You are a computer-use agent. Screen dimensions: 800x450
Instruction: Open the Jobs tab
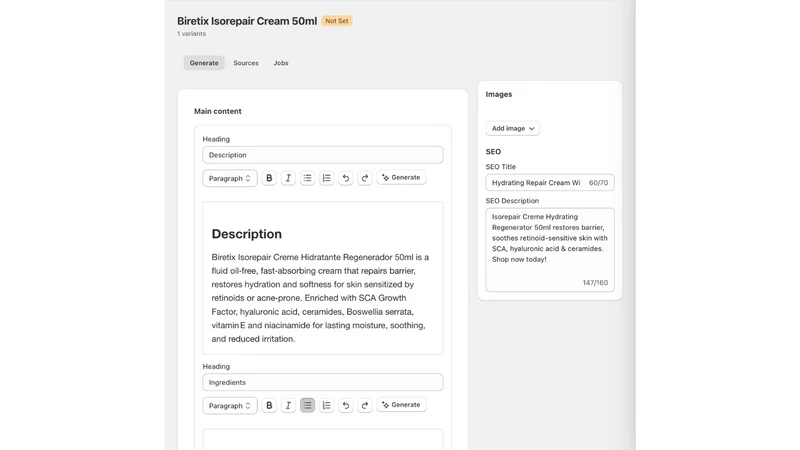pyautogui.click(x=281, y=63)
